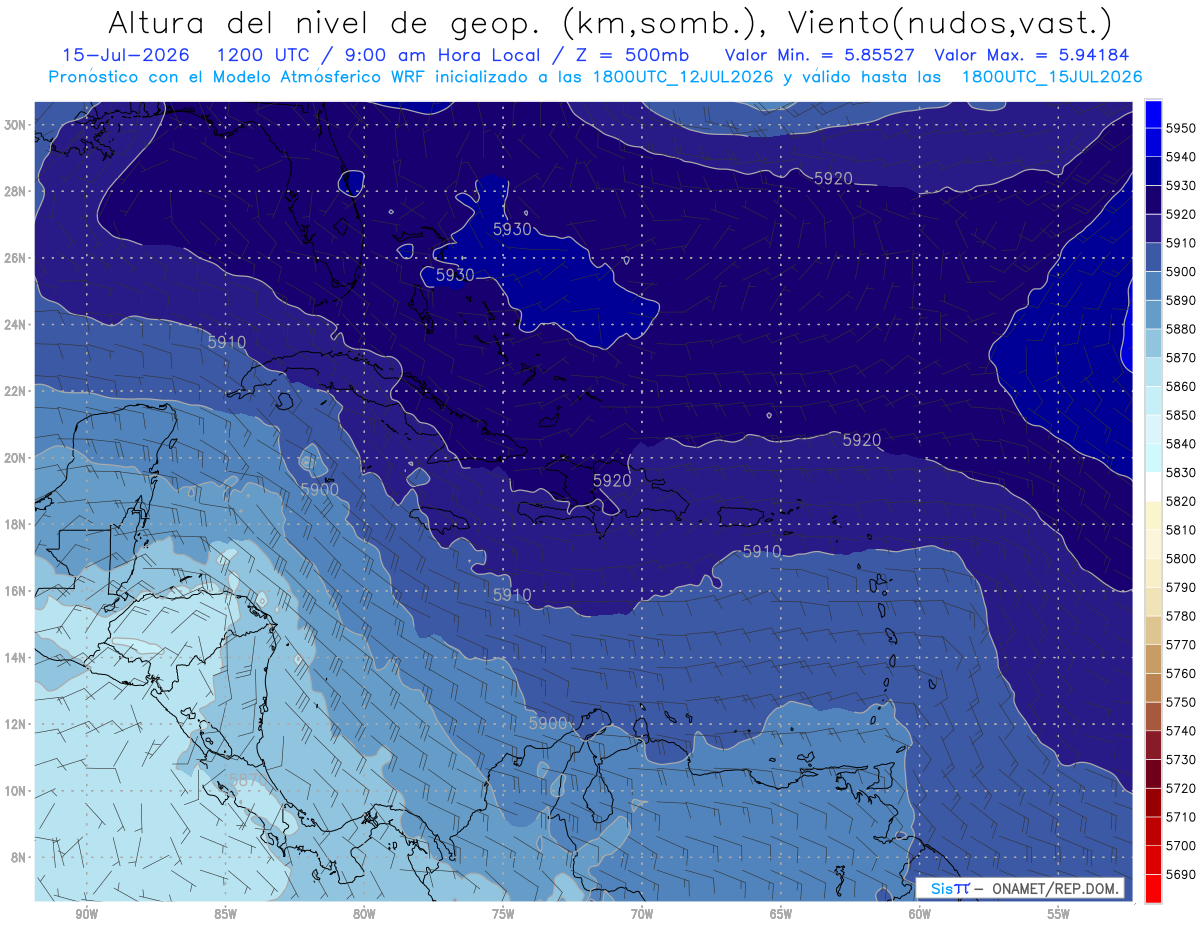Click the '5920' contour label over Hispaniola

pyautogui.click(x=612, y=481)
